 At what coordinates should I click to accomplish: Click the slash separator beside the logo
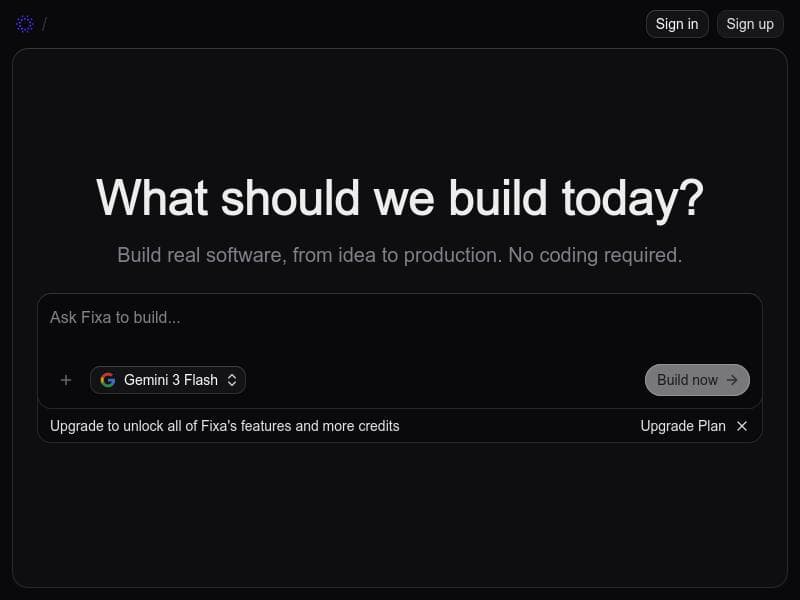click(44, 24)
